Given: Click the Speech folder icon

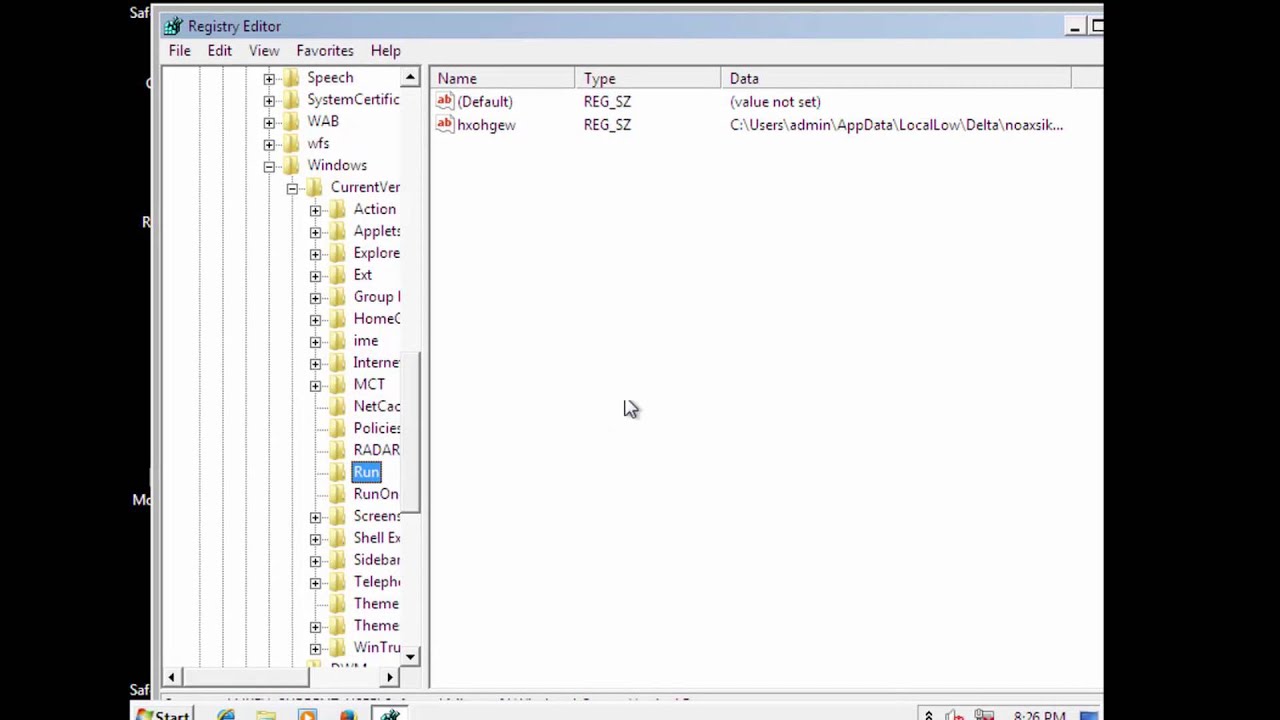Looking at the screenshot, I should pos(291,77).
